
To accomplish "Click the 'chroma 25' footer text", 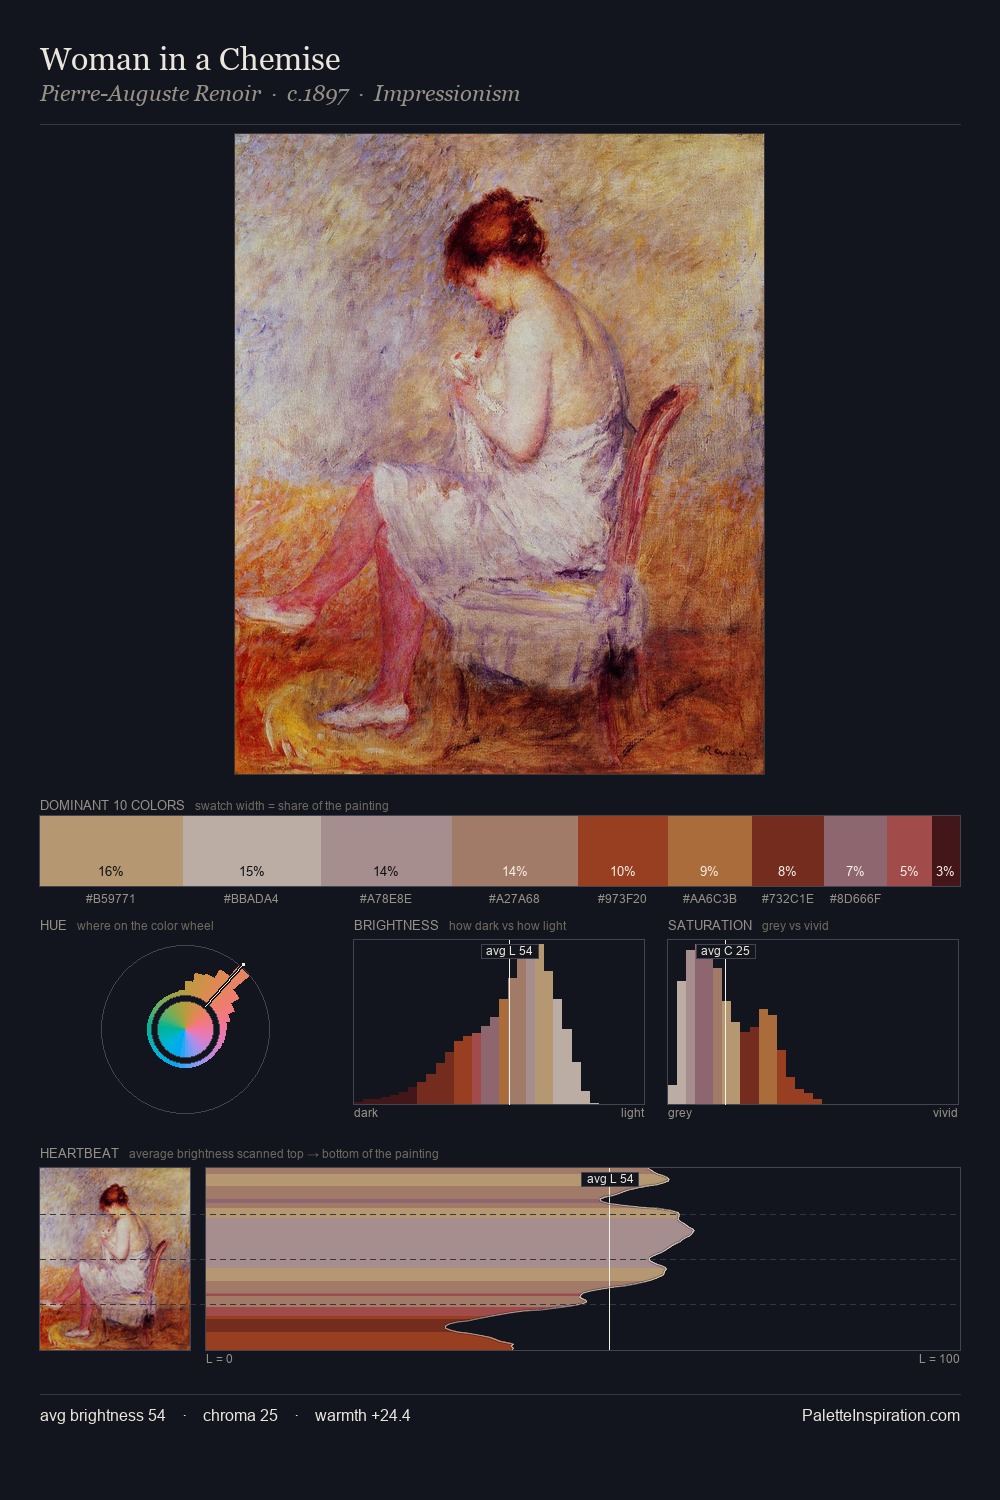I will 240,1416.
